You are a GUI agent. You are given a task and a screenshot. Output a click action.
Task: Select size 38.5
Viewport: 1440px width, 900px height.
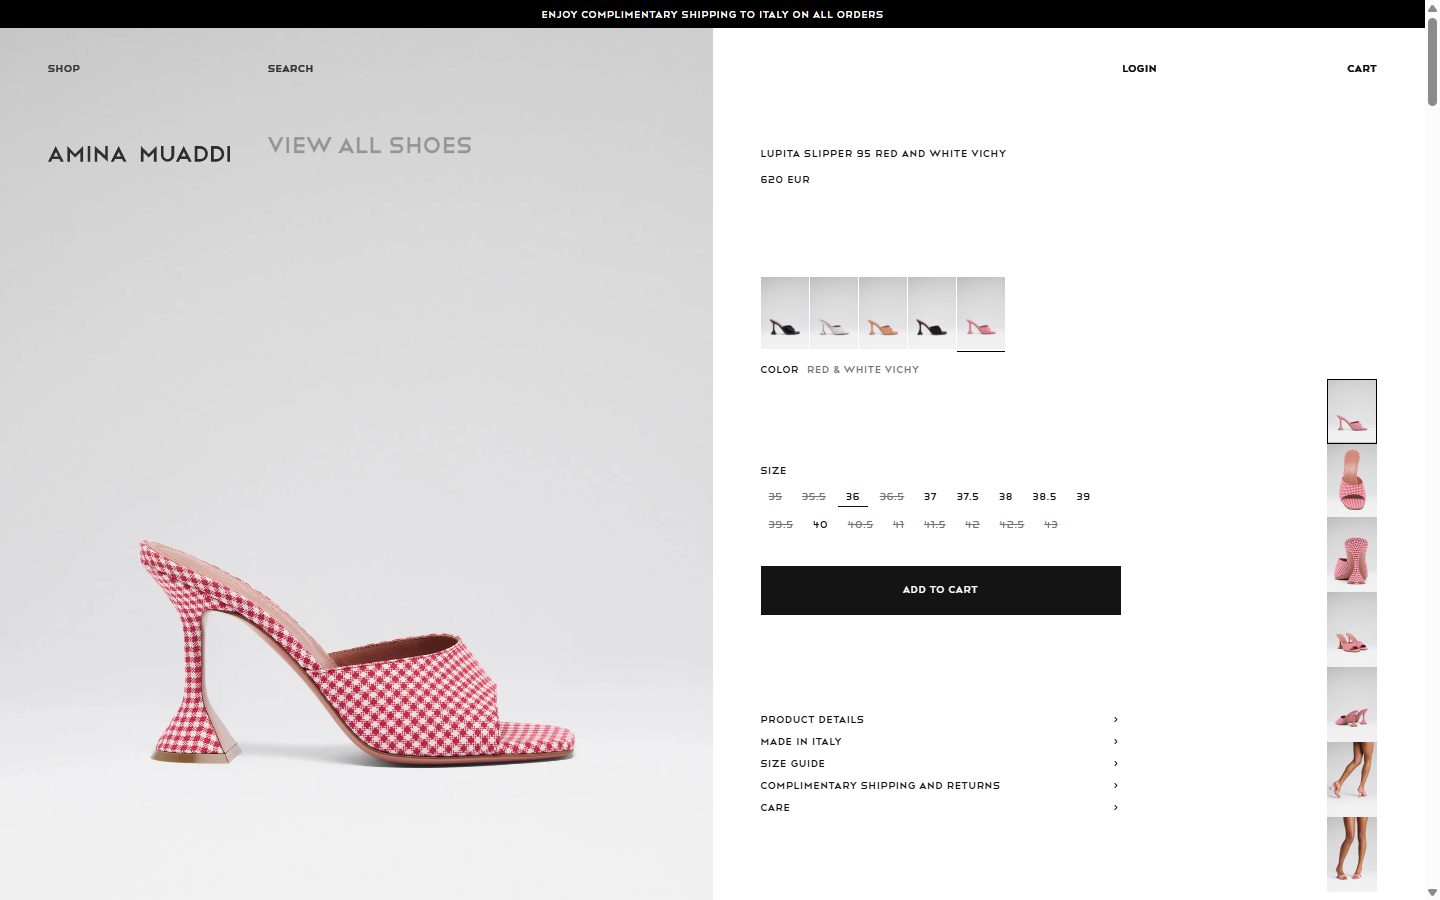tap(1044, 497)
